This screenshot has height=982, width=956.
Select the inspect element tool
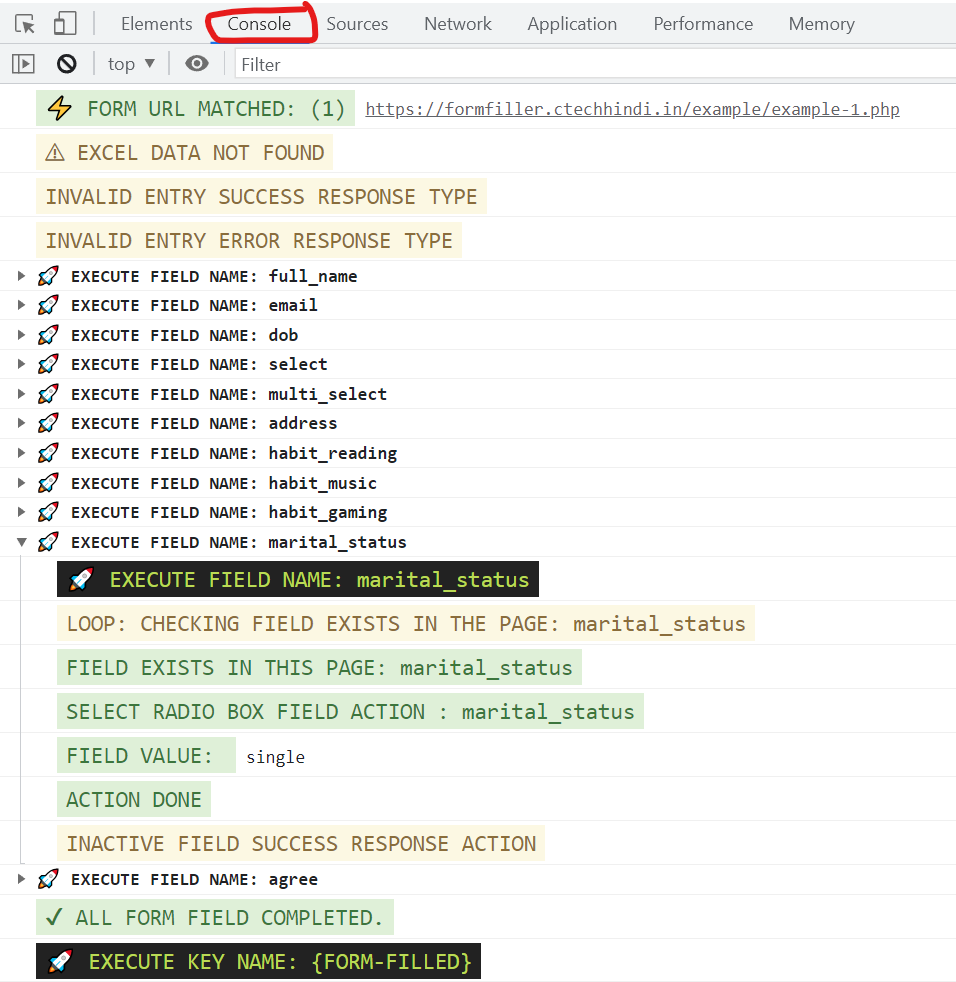pos(24,23)
